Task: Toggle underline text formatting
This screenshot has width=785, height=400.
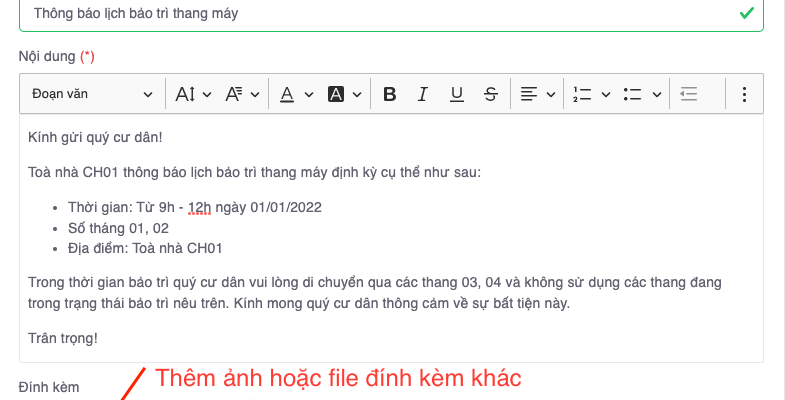Action: [x=457, y=94]
